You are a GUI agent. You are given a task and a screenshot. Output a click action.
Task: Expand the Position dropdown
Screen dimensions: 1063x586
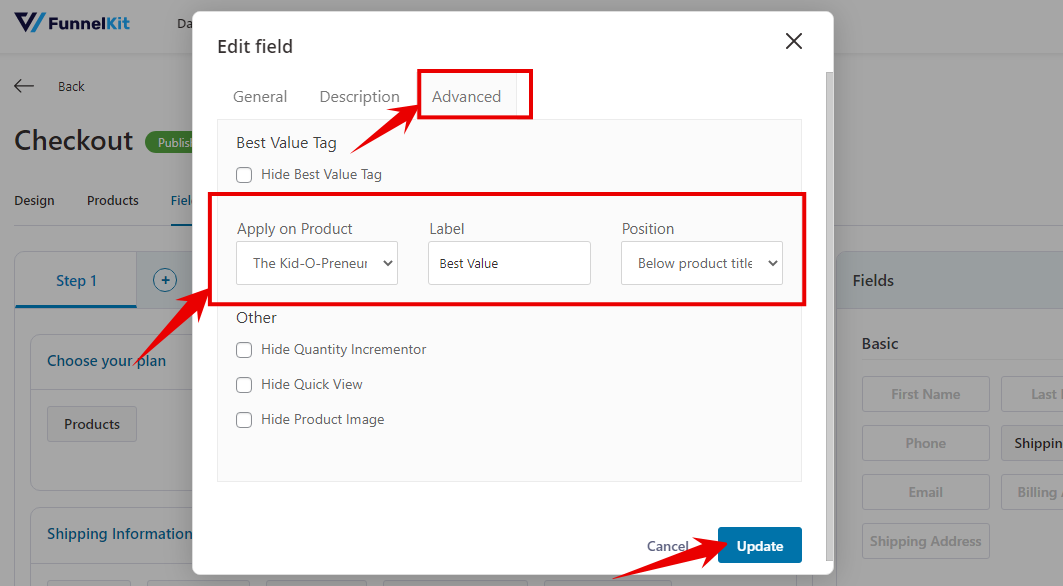click(702, 263)
